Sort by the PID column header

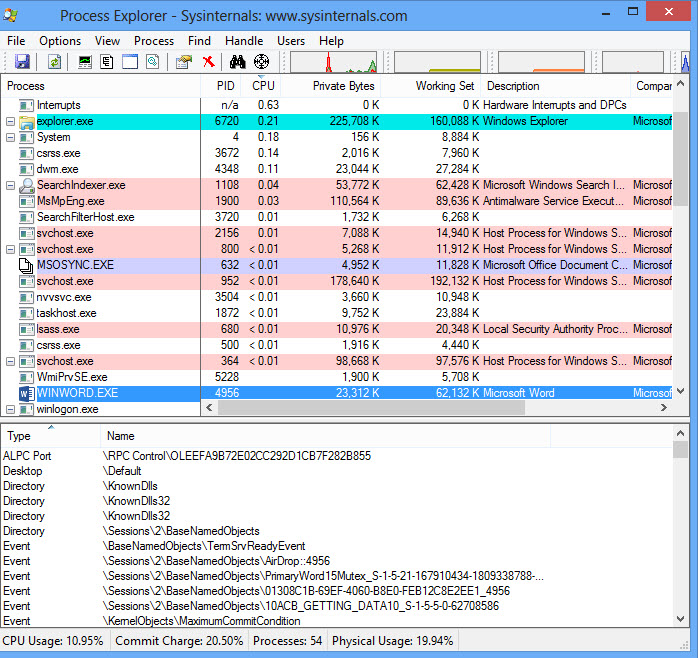click(221, 86)
